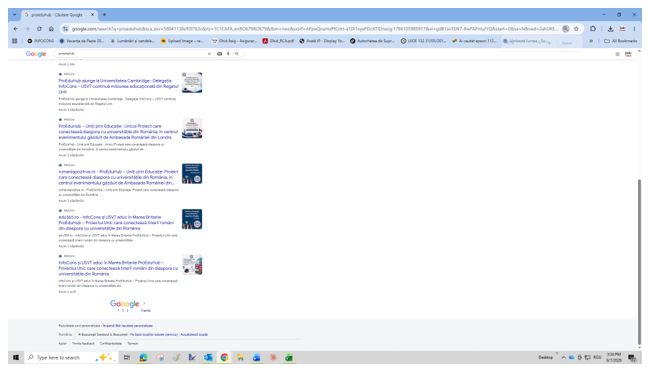This screenshot has width=648, height=372.
Task: Open the Excel icon on the taskbar
Action: 289,358
